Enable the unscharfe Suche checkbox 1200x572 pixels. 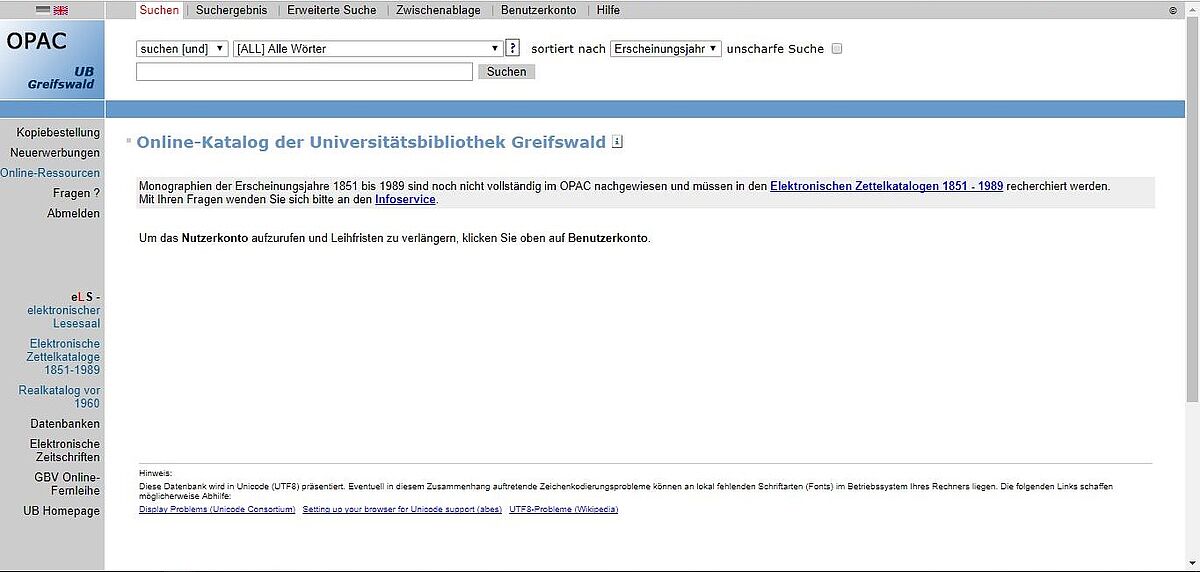point(837,49)
